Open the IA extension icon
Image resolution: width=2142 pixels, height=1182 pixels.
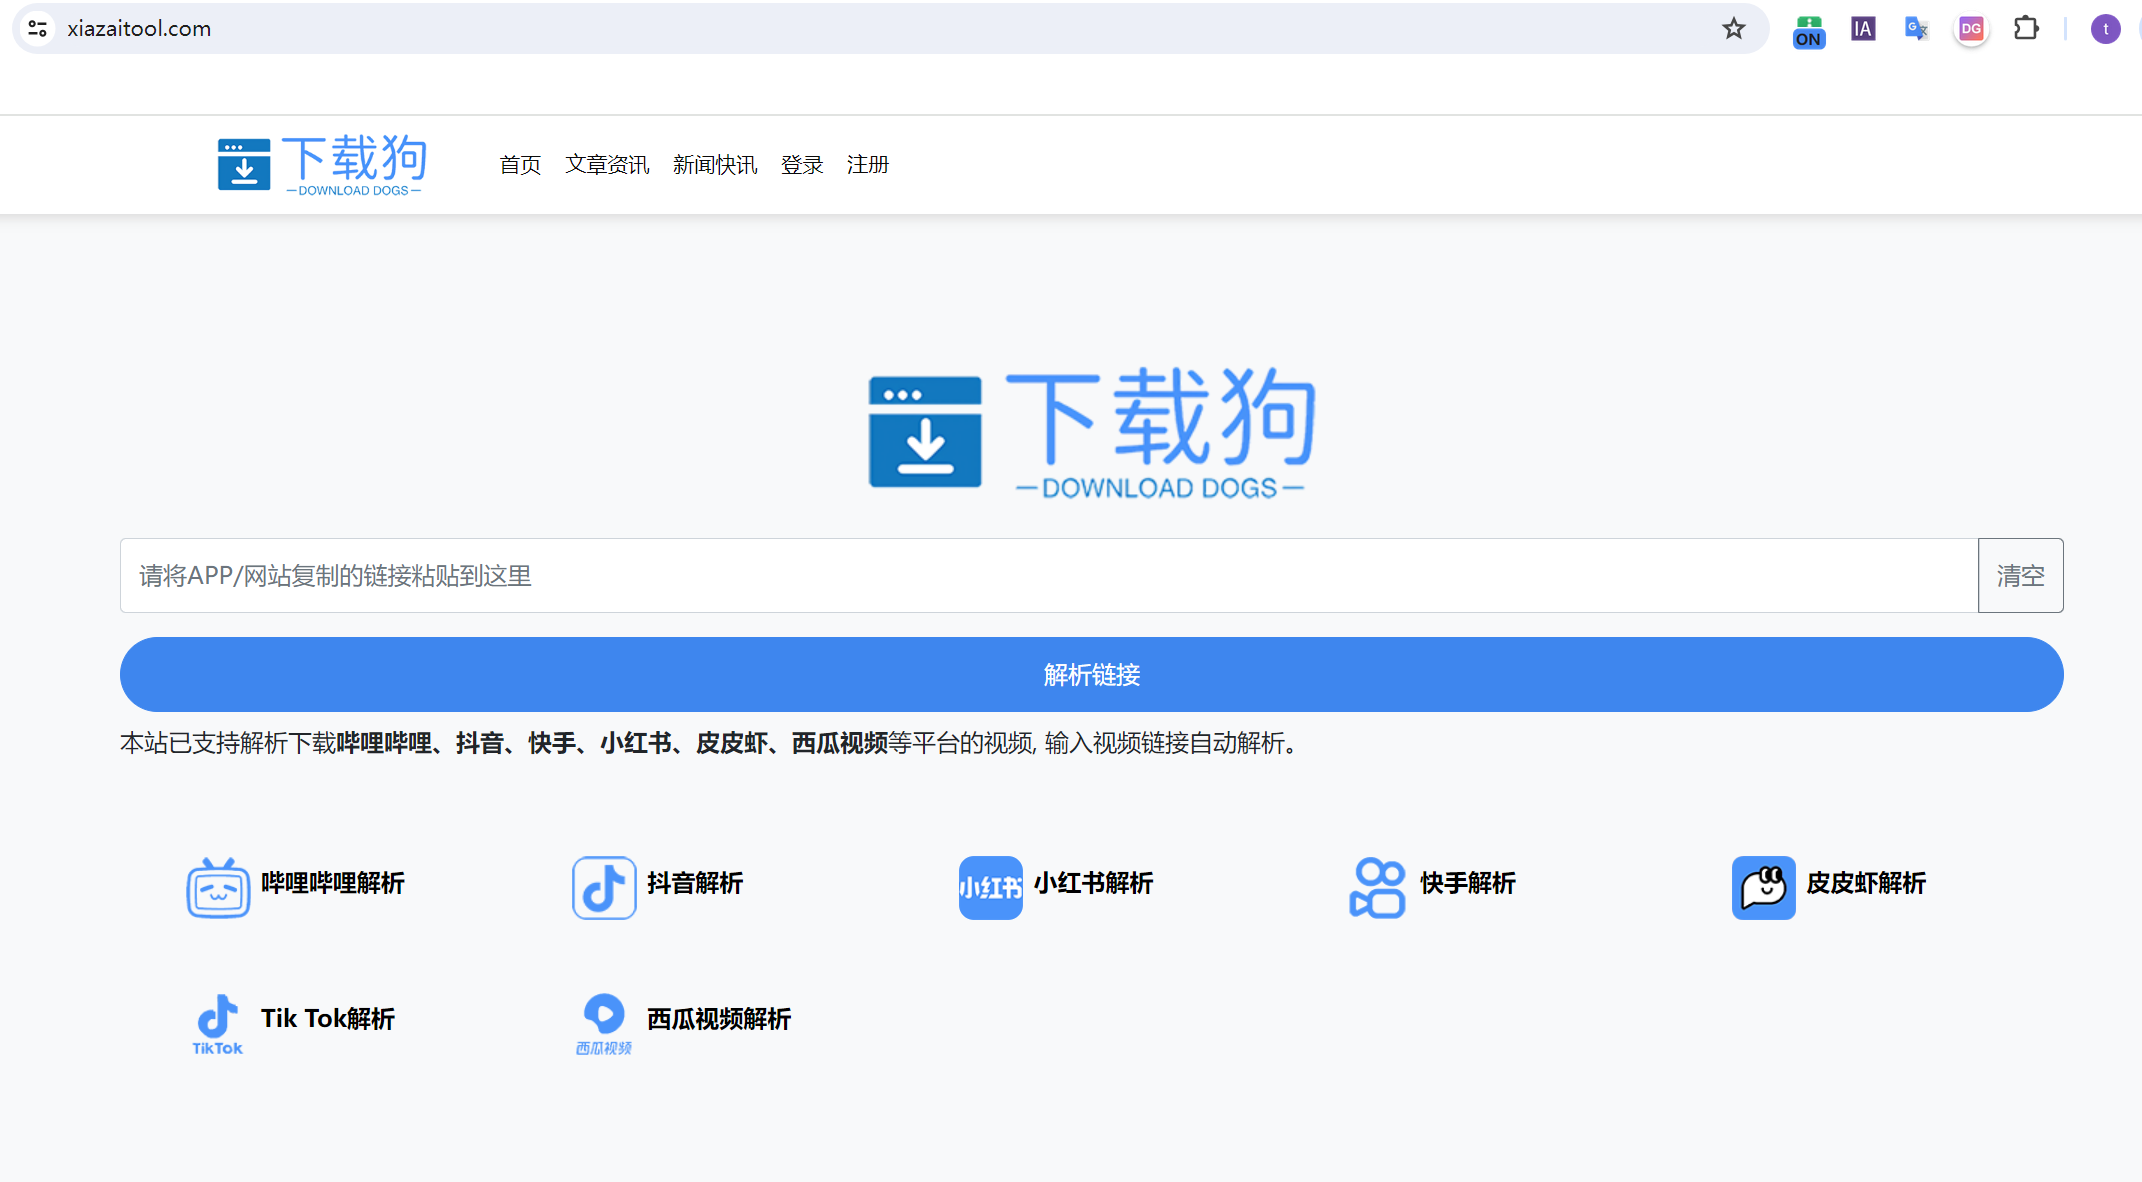pos(1863,29)
